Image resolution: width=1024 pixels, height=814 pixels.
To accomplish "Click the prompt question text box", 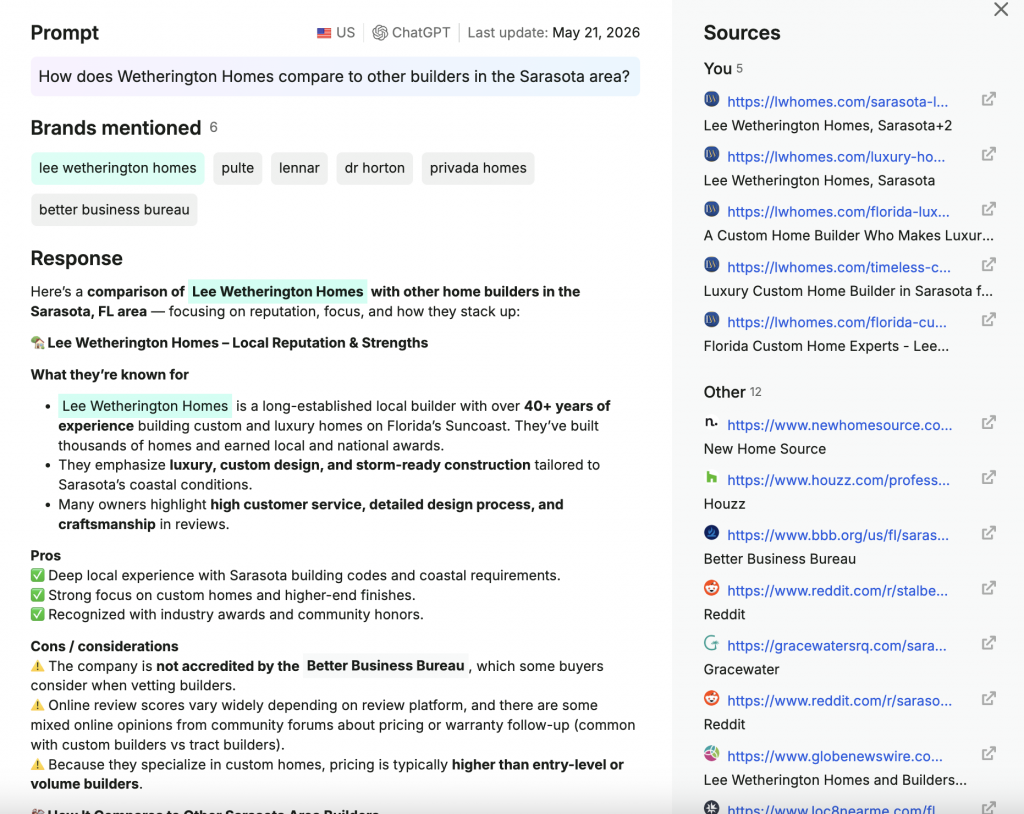I will [x=335, y=76].
